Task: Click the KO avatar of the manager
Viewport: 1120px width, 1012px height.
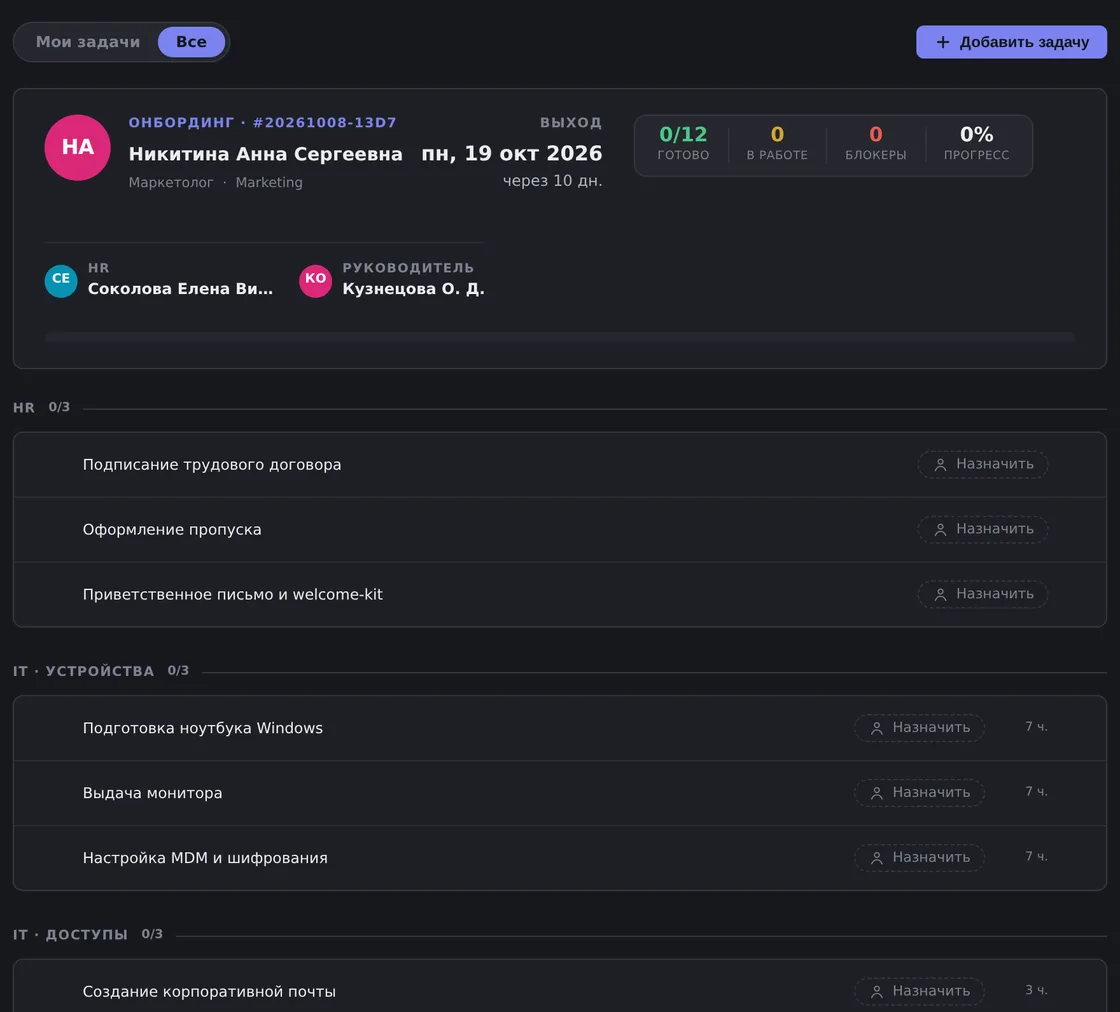Action: (315, 280)
